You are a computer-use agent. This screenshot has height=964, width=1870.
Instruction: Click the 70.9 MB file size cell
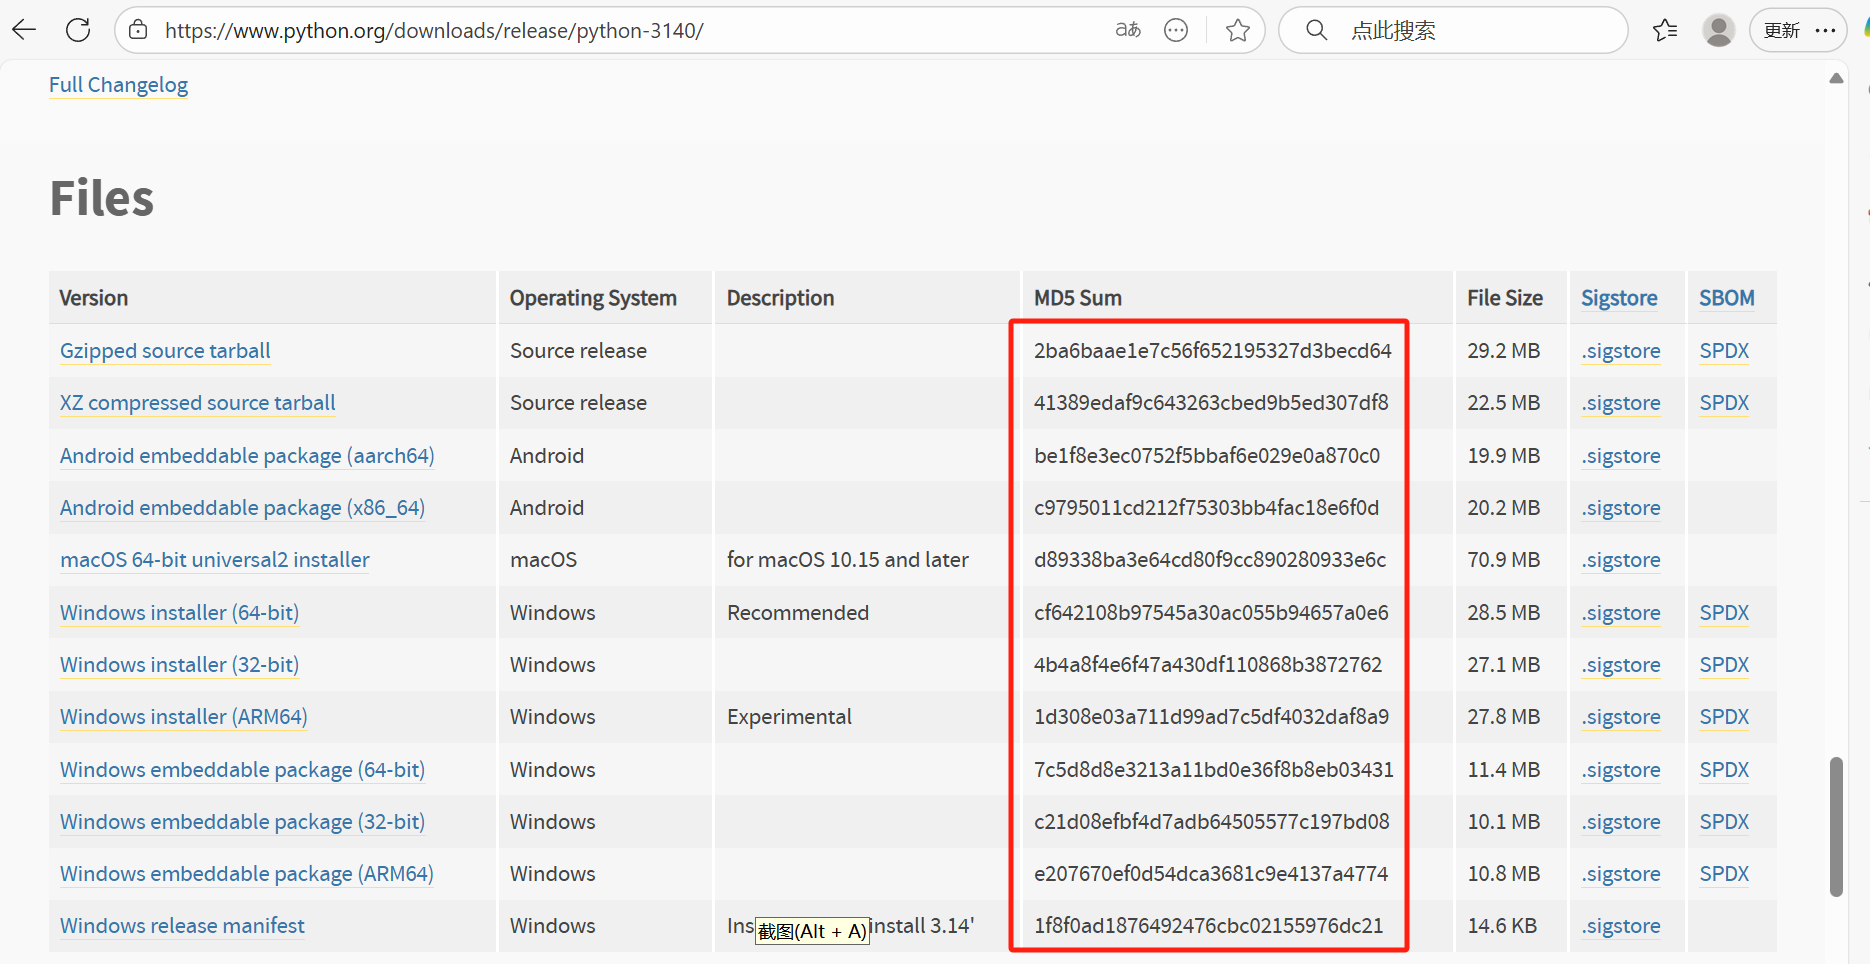coord(1504,560)
